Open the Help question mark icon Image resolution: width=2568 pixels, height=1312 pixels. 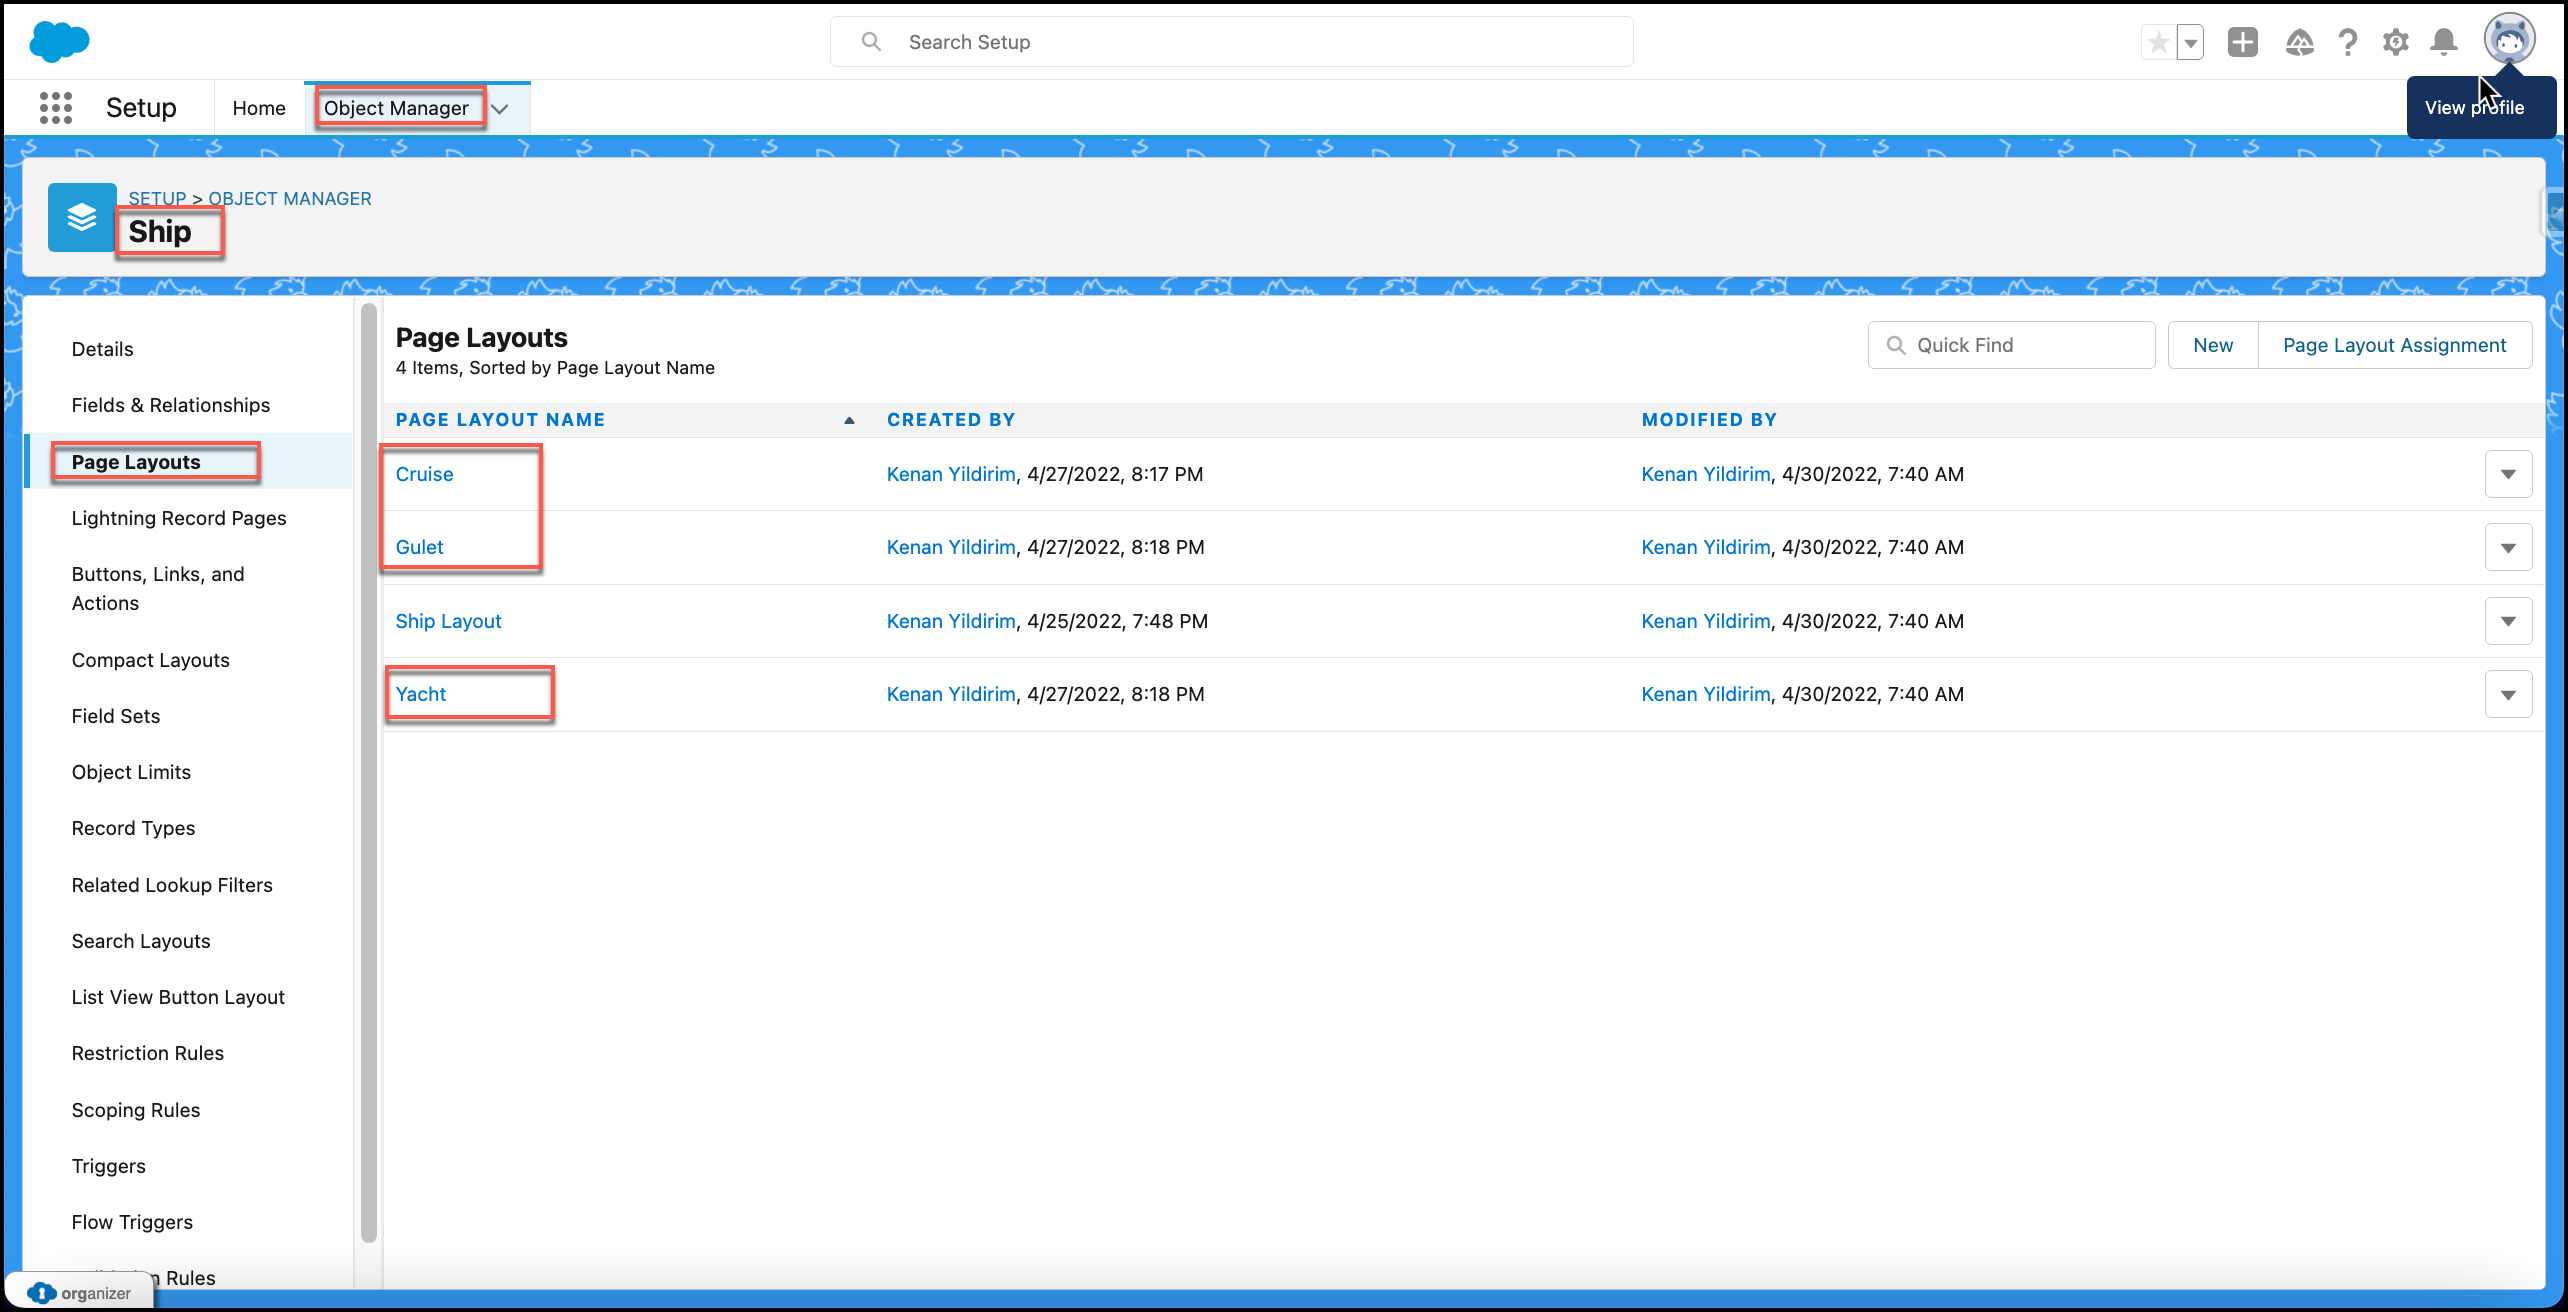[2347, 42]
